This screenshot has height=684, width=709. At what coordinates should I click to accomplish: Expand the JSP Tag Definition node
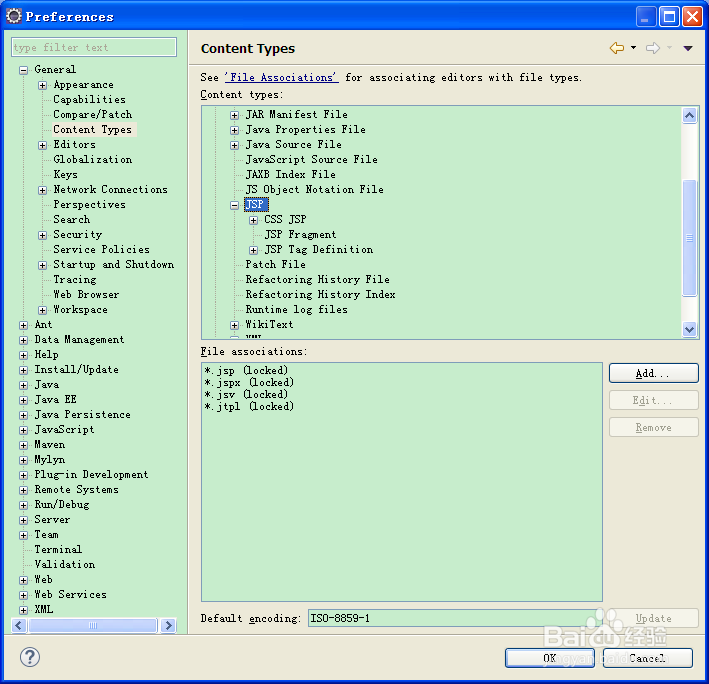point(254,250)
